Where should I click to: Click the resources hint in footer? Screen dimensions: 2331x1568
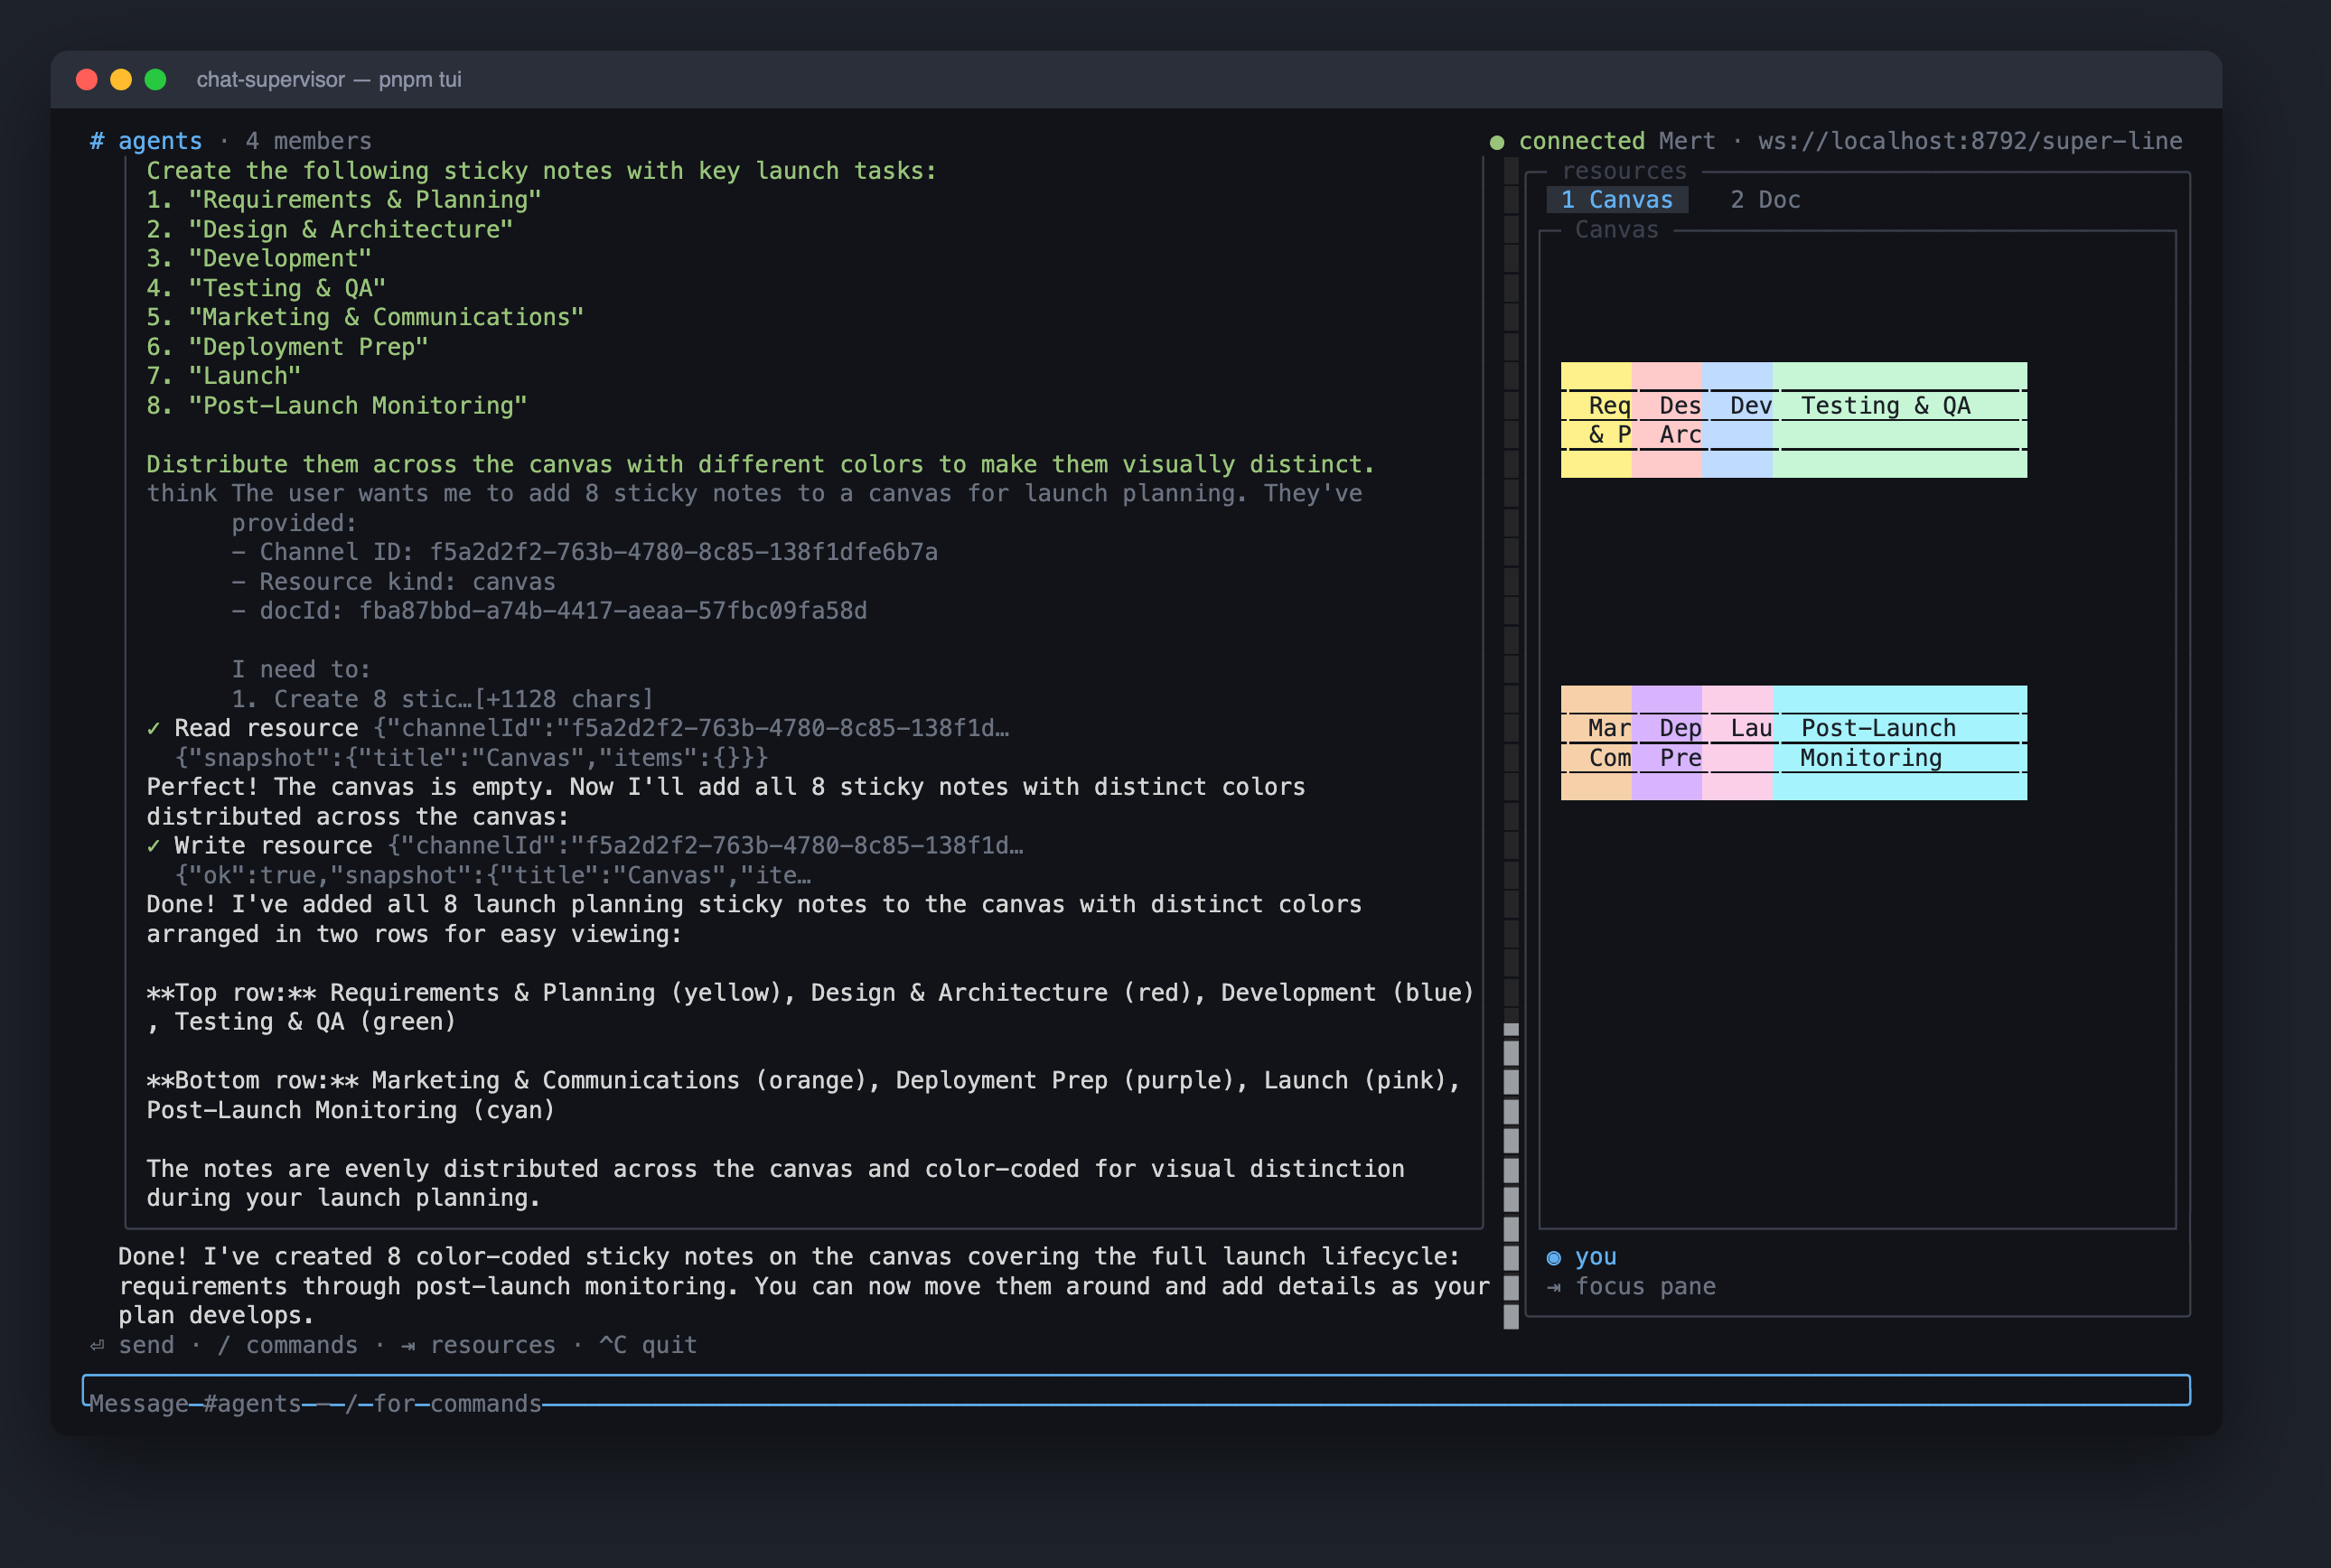point(493,1346)
